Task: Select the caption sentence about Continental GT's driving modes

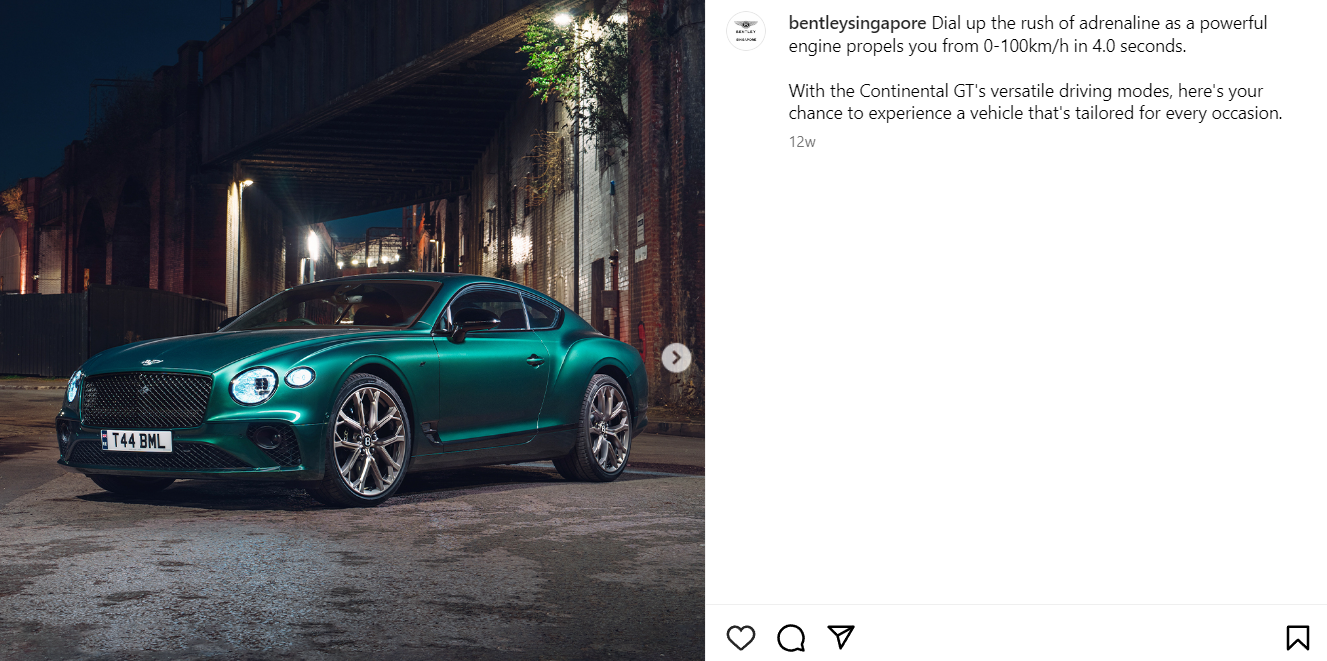Action: [x=1035, y=102]
